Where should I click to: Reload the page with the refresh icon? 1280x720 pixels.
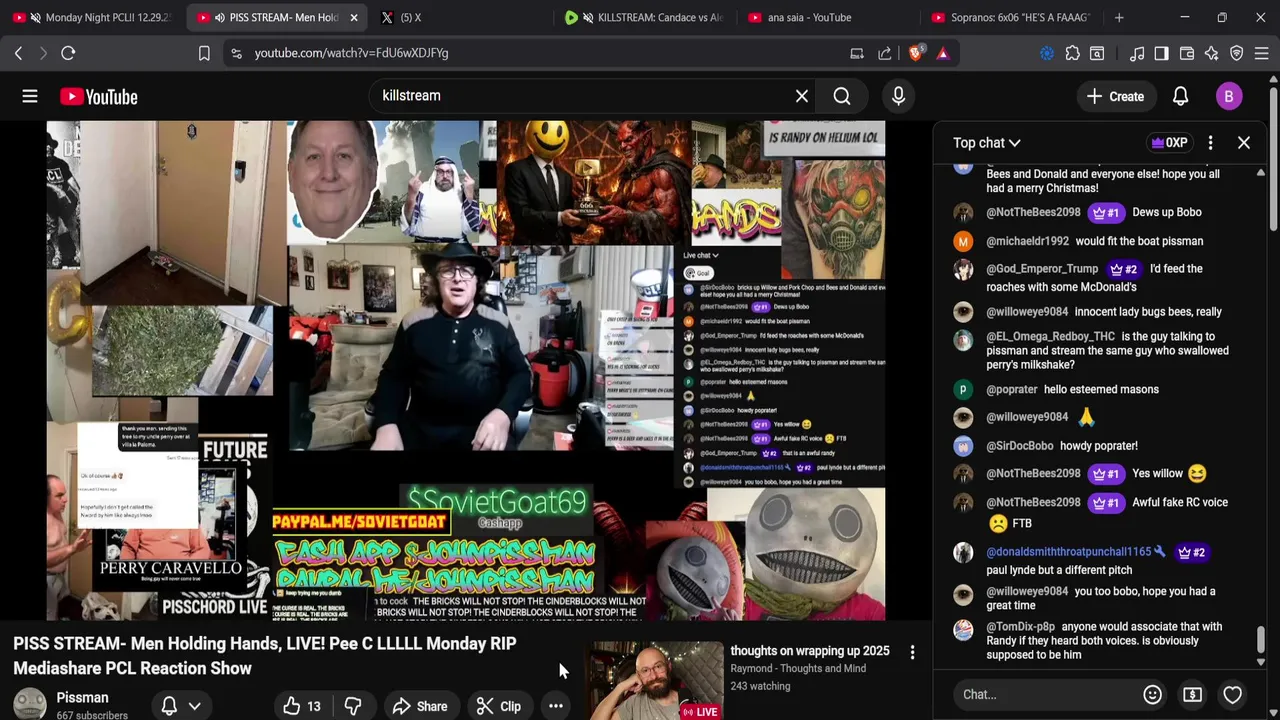point(68,53)
